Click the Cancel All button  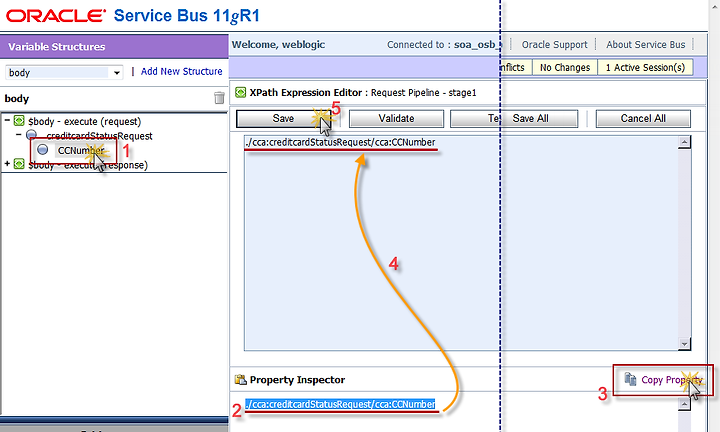[x=643, y=118]
